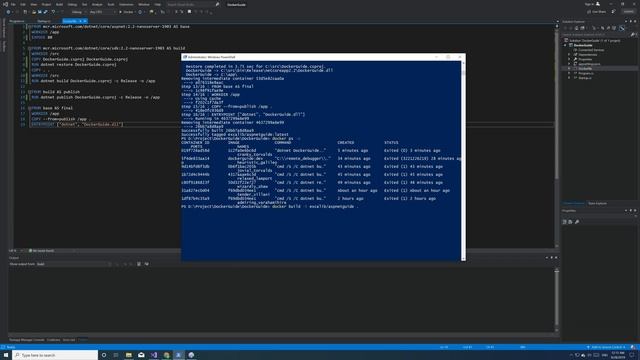Viewport: 640px width, 360px height.
Task: Open Cortana from the taskbar
Action: (104, 355)
